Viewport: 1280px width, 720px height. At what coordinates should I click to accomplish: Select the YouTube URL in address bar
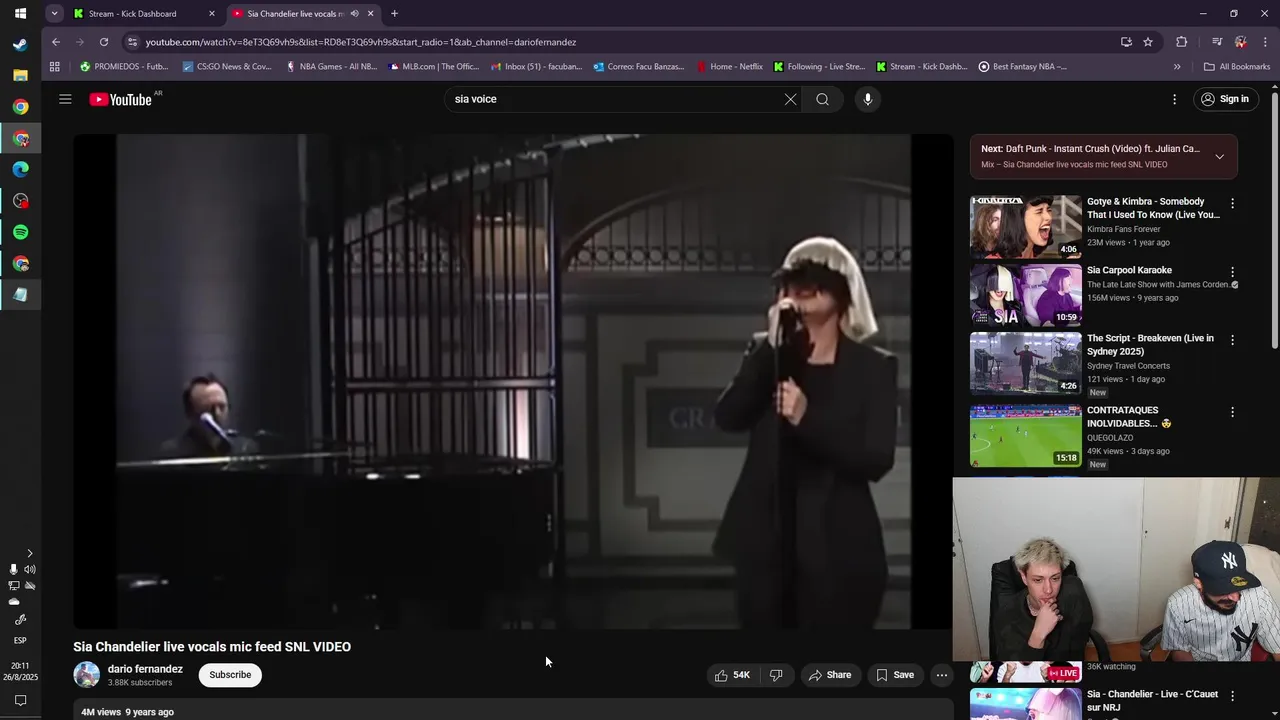tap(360, 42)
